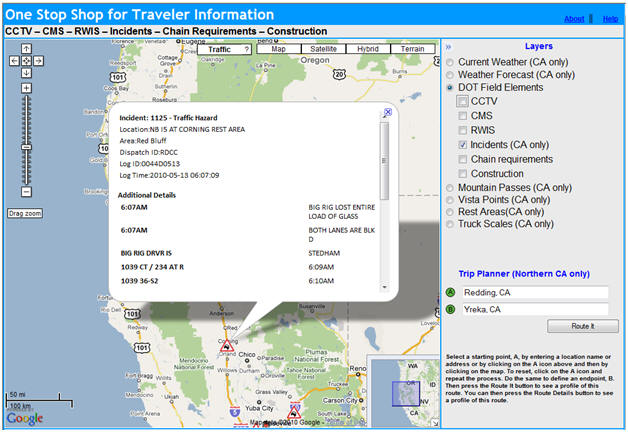Click the Chico city label on map

(247, 355)
